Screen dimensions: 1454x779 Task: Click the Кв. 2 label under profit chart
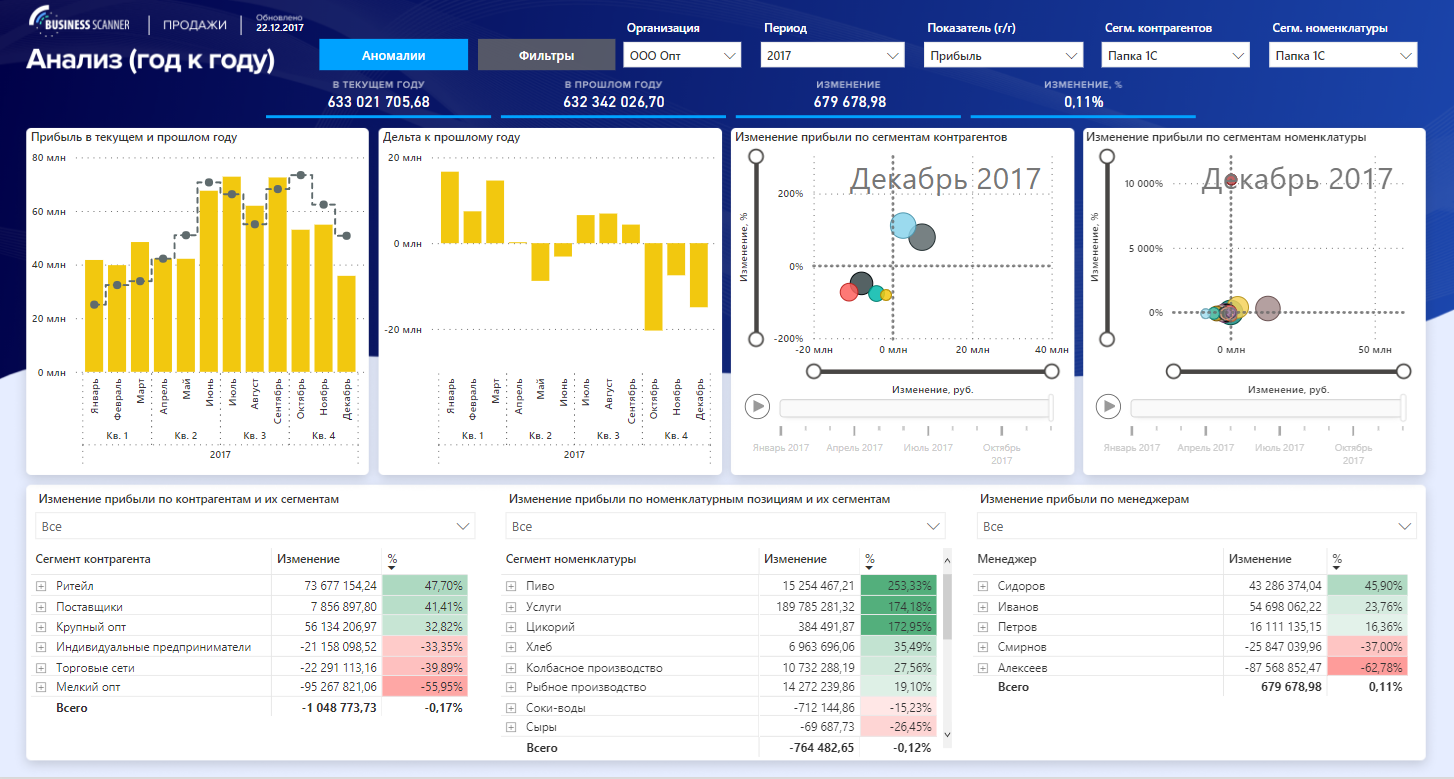tap(186, 436)
